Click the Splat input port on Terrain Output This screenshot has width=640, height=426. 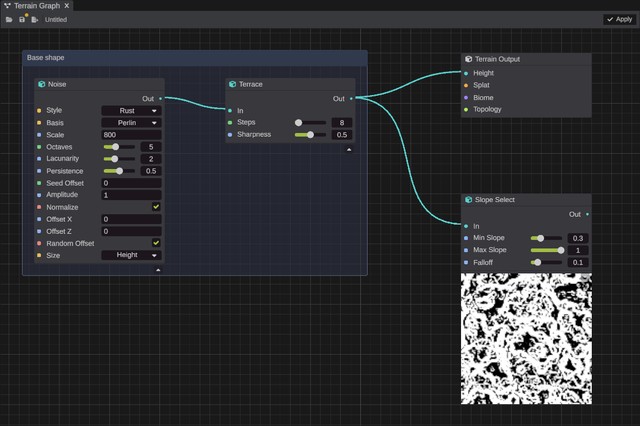466,85
